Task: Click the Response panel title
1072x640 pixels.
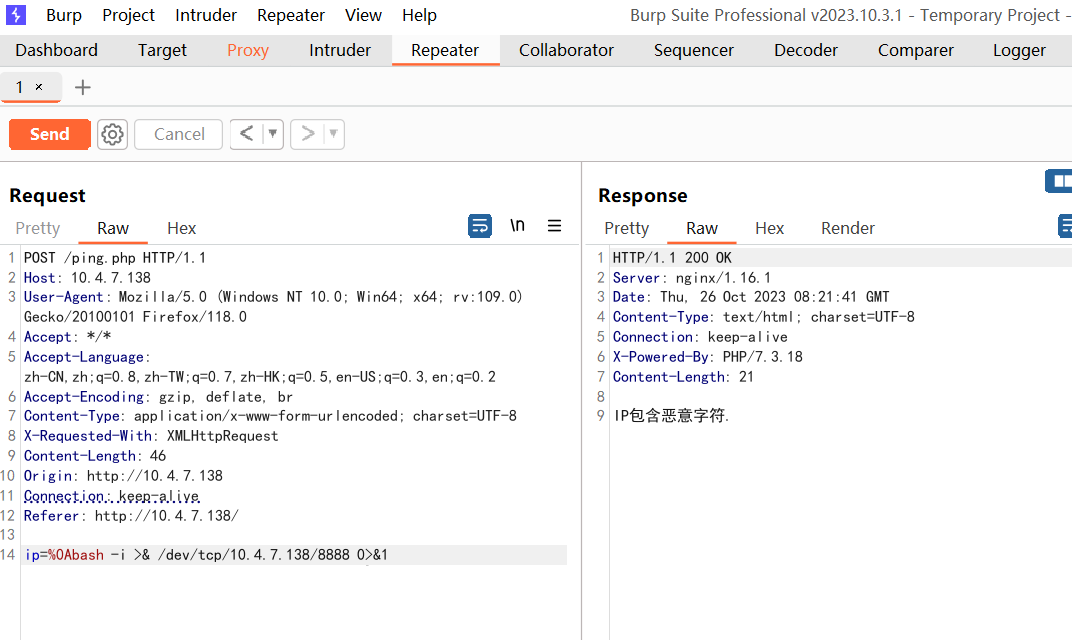Action: click(643, 196)
